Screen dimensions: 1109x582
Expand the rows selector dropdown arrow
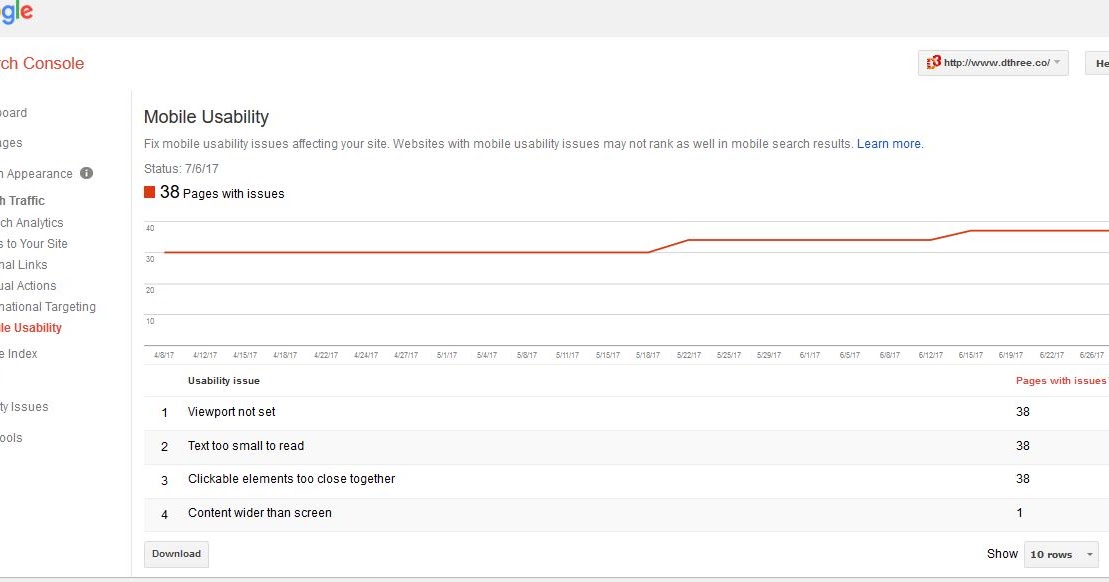1087,554
